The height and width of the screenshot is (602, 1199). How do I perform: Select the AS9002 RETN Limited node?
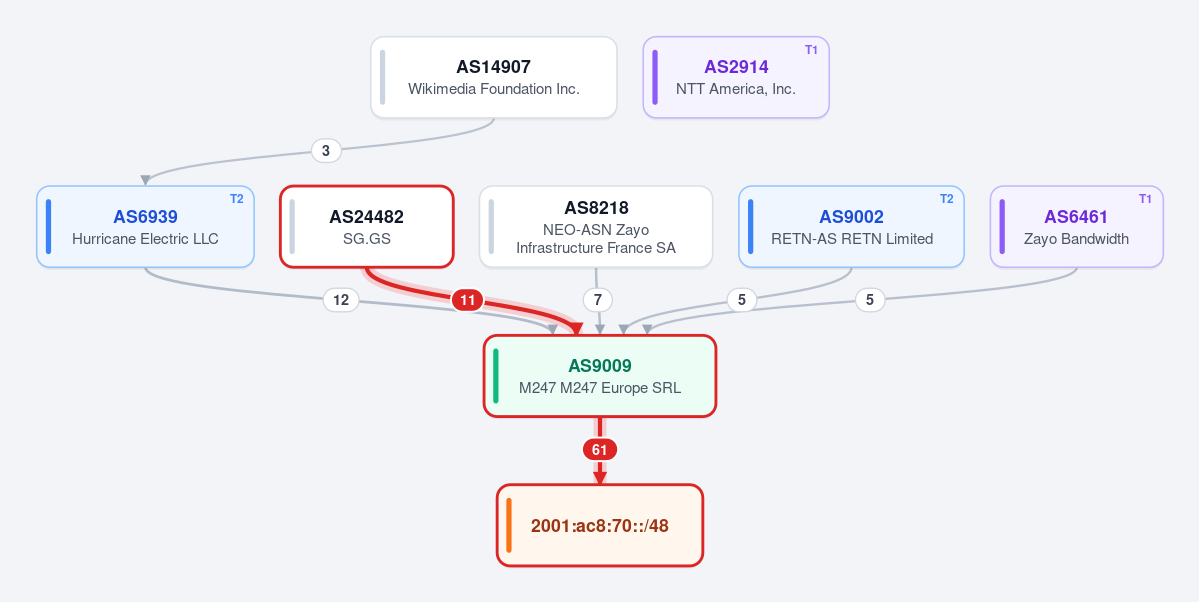click(851, 227)
